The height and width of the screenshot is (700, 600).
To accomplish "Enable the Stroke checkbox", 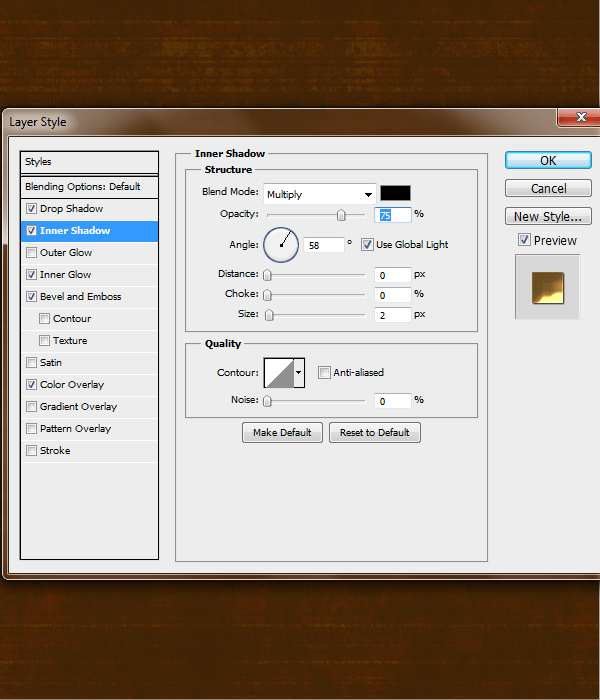I will (x=31, y=450).
